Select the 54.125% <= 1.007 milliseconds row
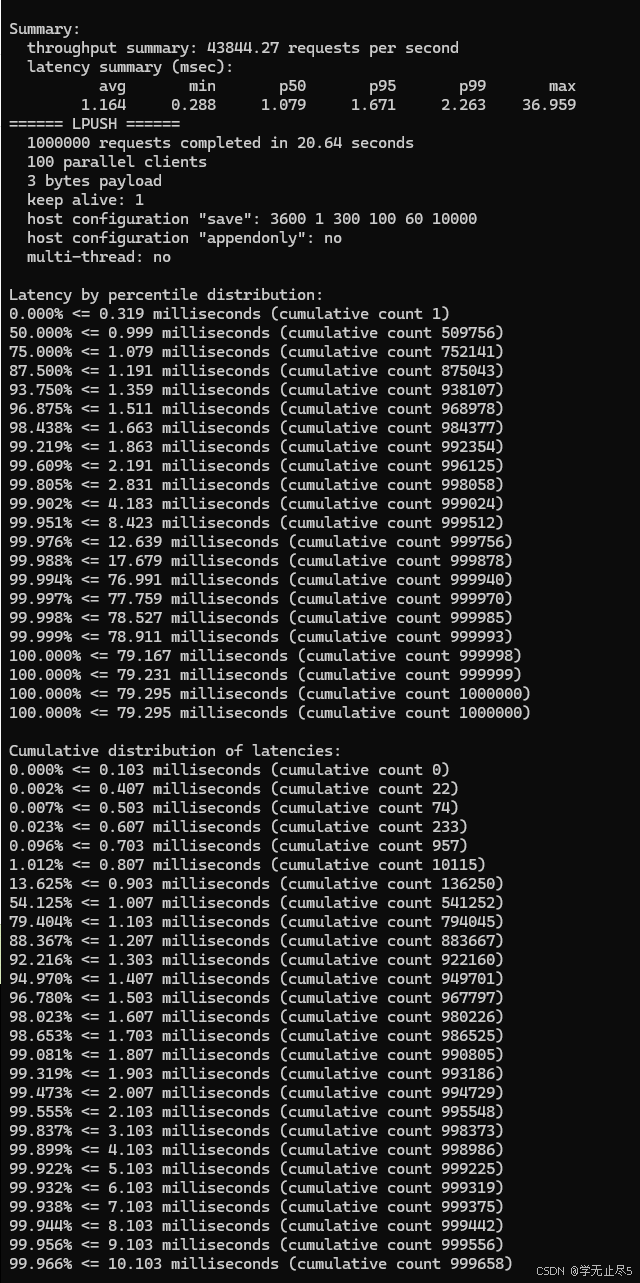 pyautogui.click(x=256, y=903)
